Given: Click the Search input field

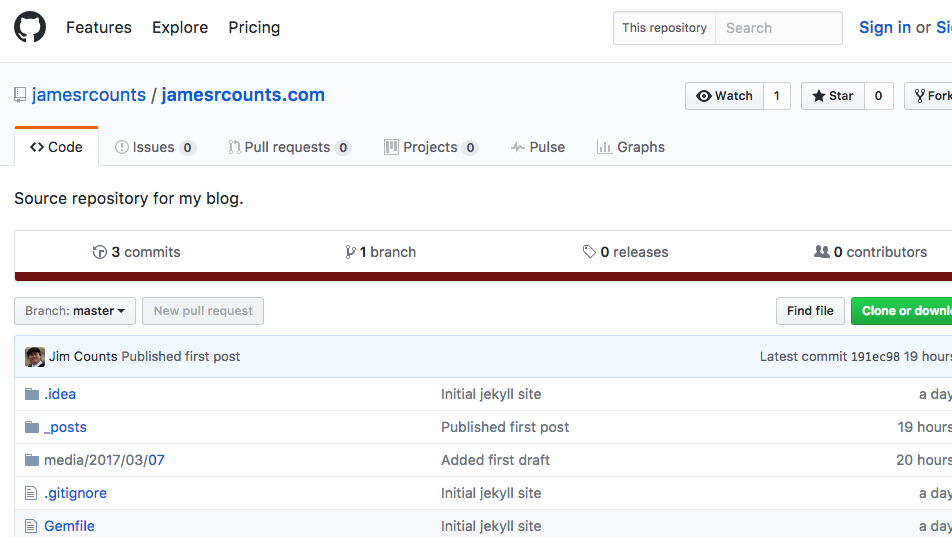Looking at the screenshot, I should pyautogui.click(x=779, y=28).
